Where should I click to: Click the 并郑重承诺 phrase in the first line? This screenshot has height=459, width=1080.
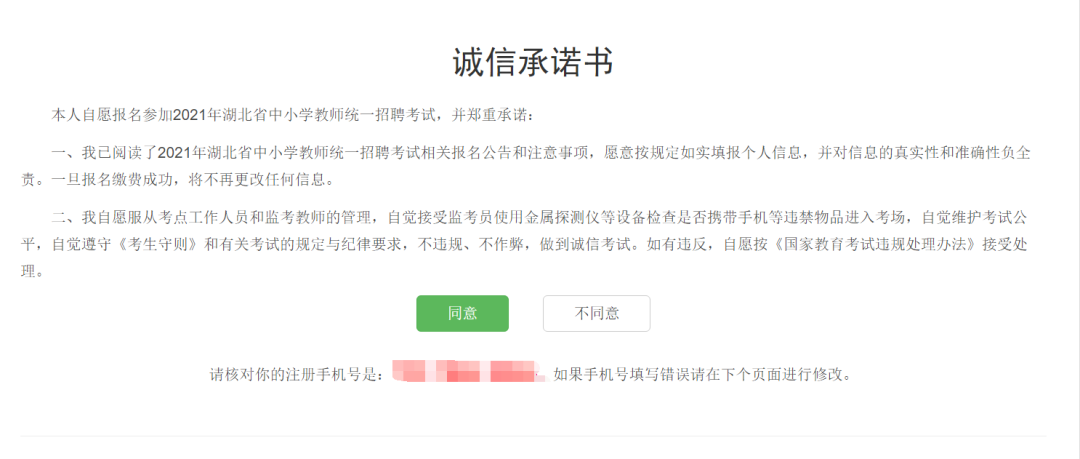tap(488, 114)
